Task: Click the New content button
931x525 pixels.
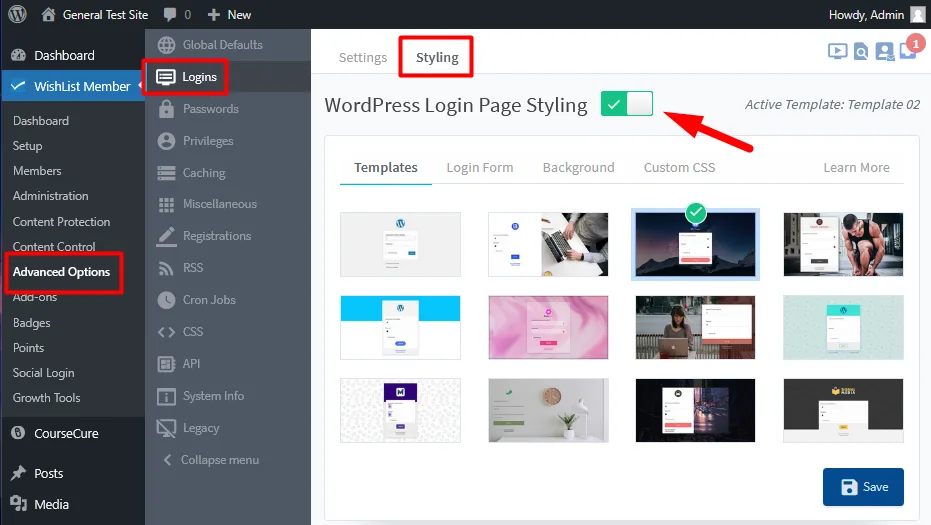Action: pyautogui.click(x=229, y=14)
